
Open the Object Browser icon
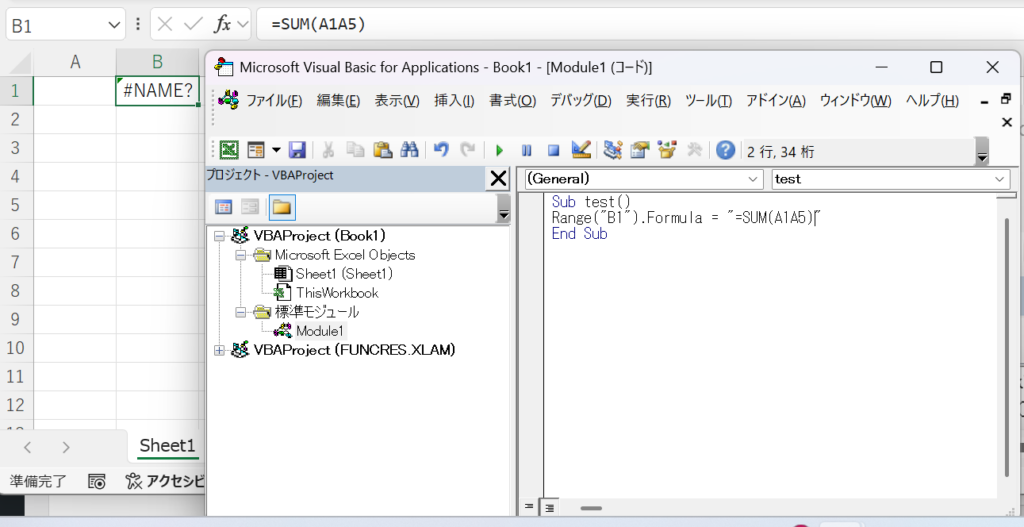(x=667, y=151)
